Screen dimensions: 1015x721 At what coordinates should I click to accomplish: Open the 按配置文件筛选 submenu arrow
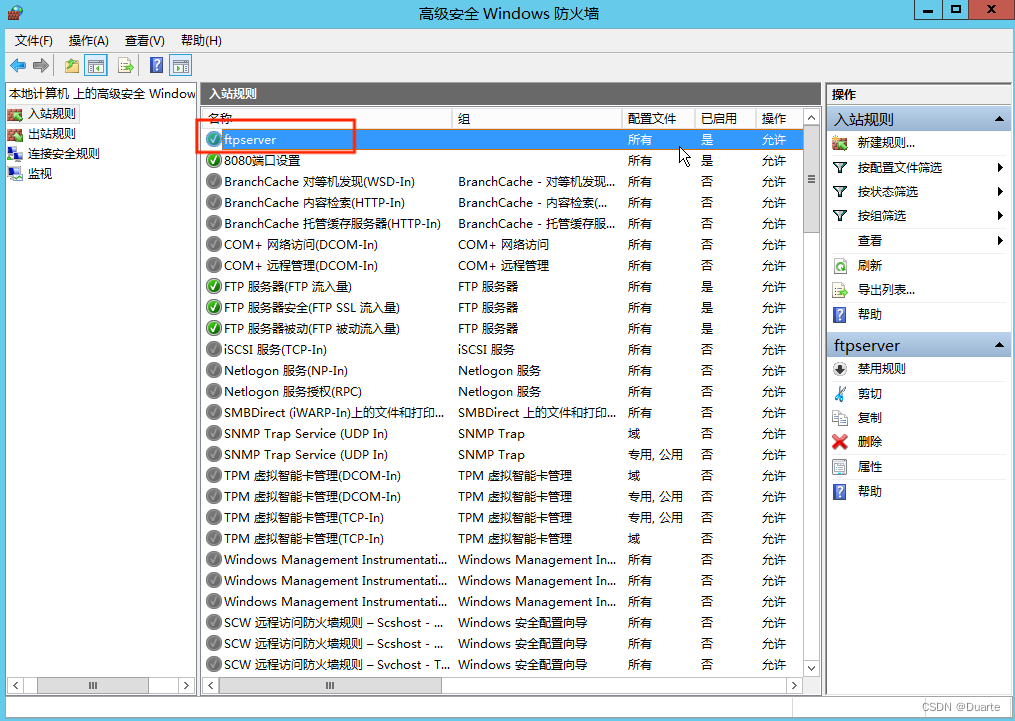(1000, 168)
